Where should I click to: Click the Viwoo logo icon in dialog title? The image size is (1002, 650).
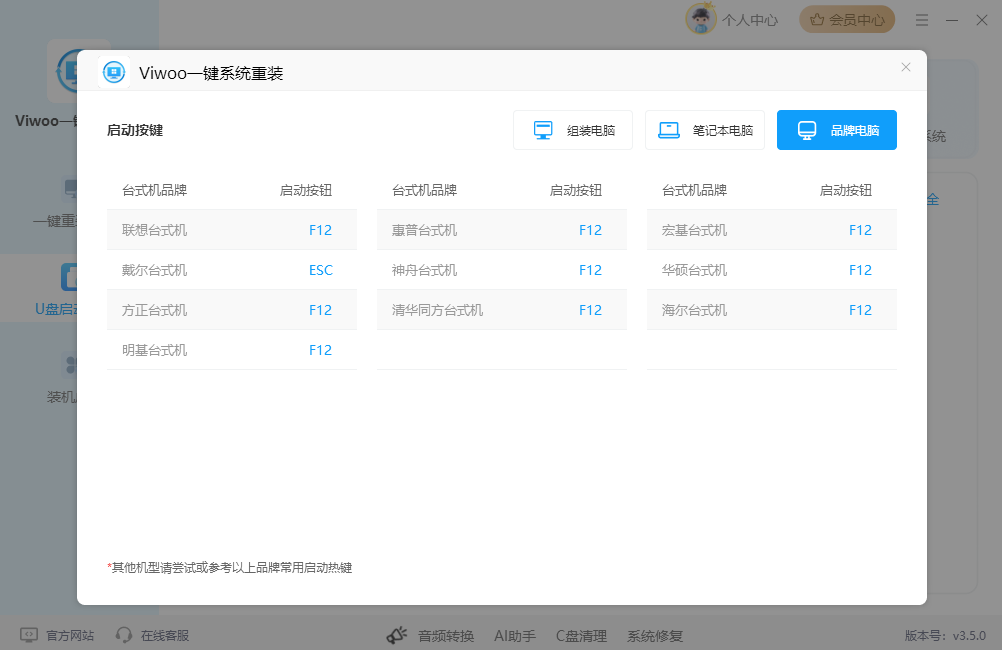point(114,72)
